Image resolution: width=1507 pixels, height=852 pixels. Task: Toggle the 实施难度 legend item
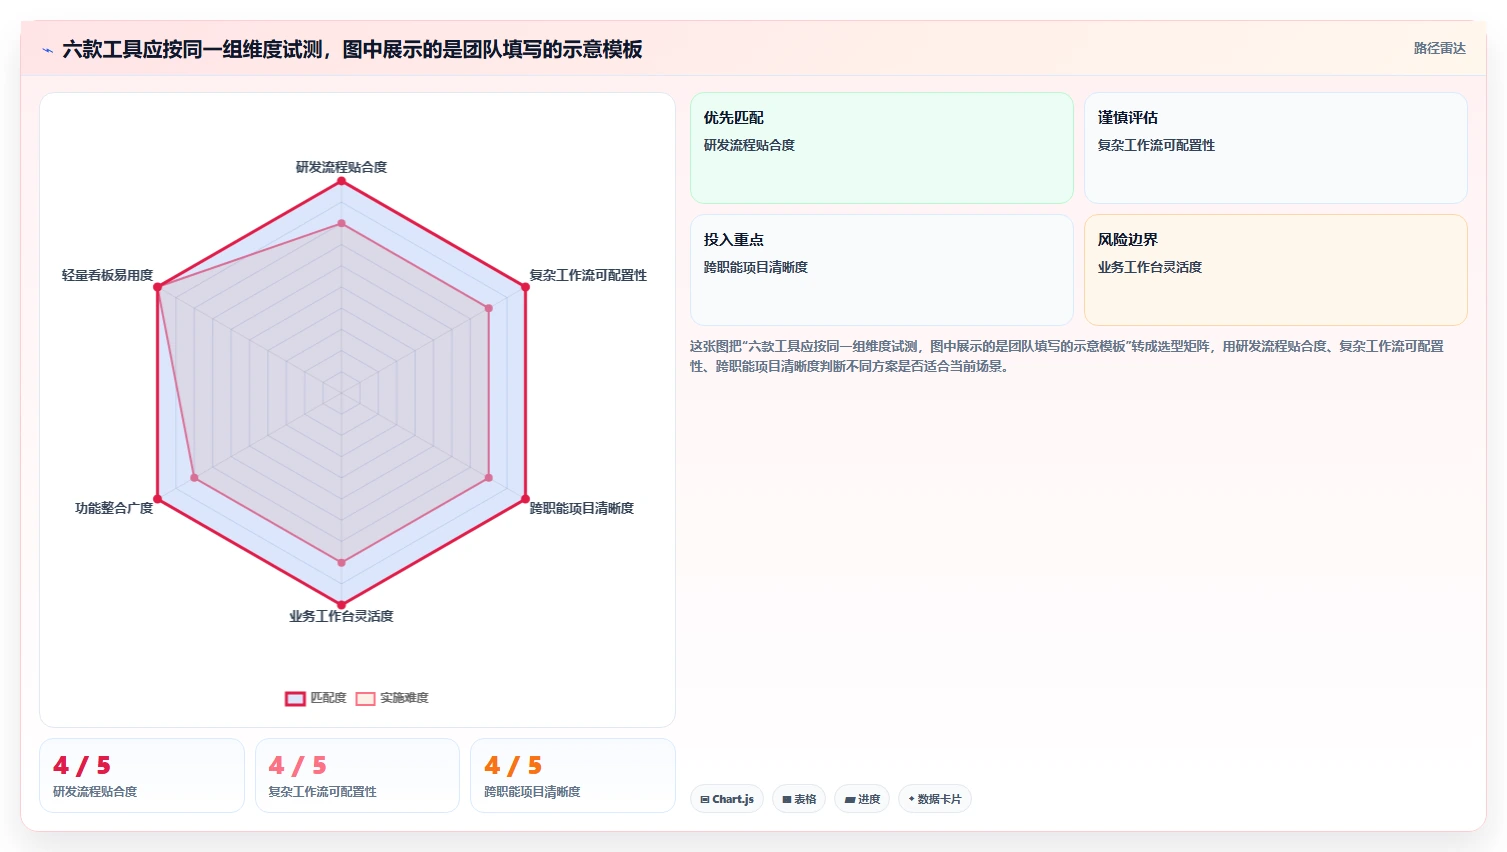coord(392,698)
